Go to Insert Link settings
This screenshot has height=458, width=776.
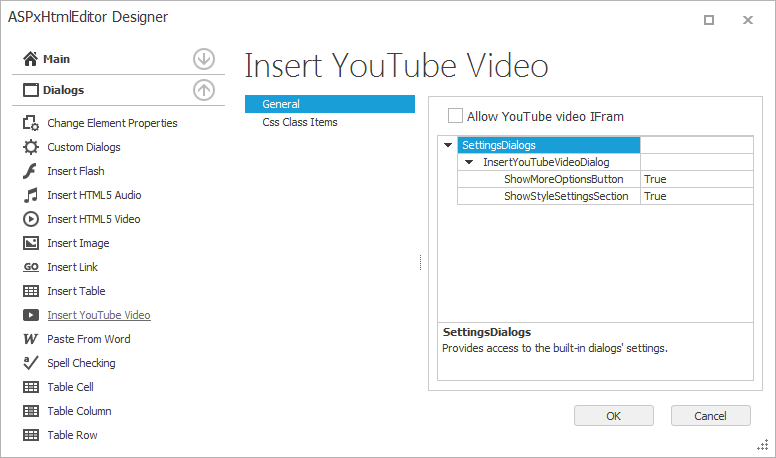click(72, 267)
